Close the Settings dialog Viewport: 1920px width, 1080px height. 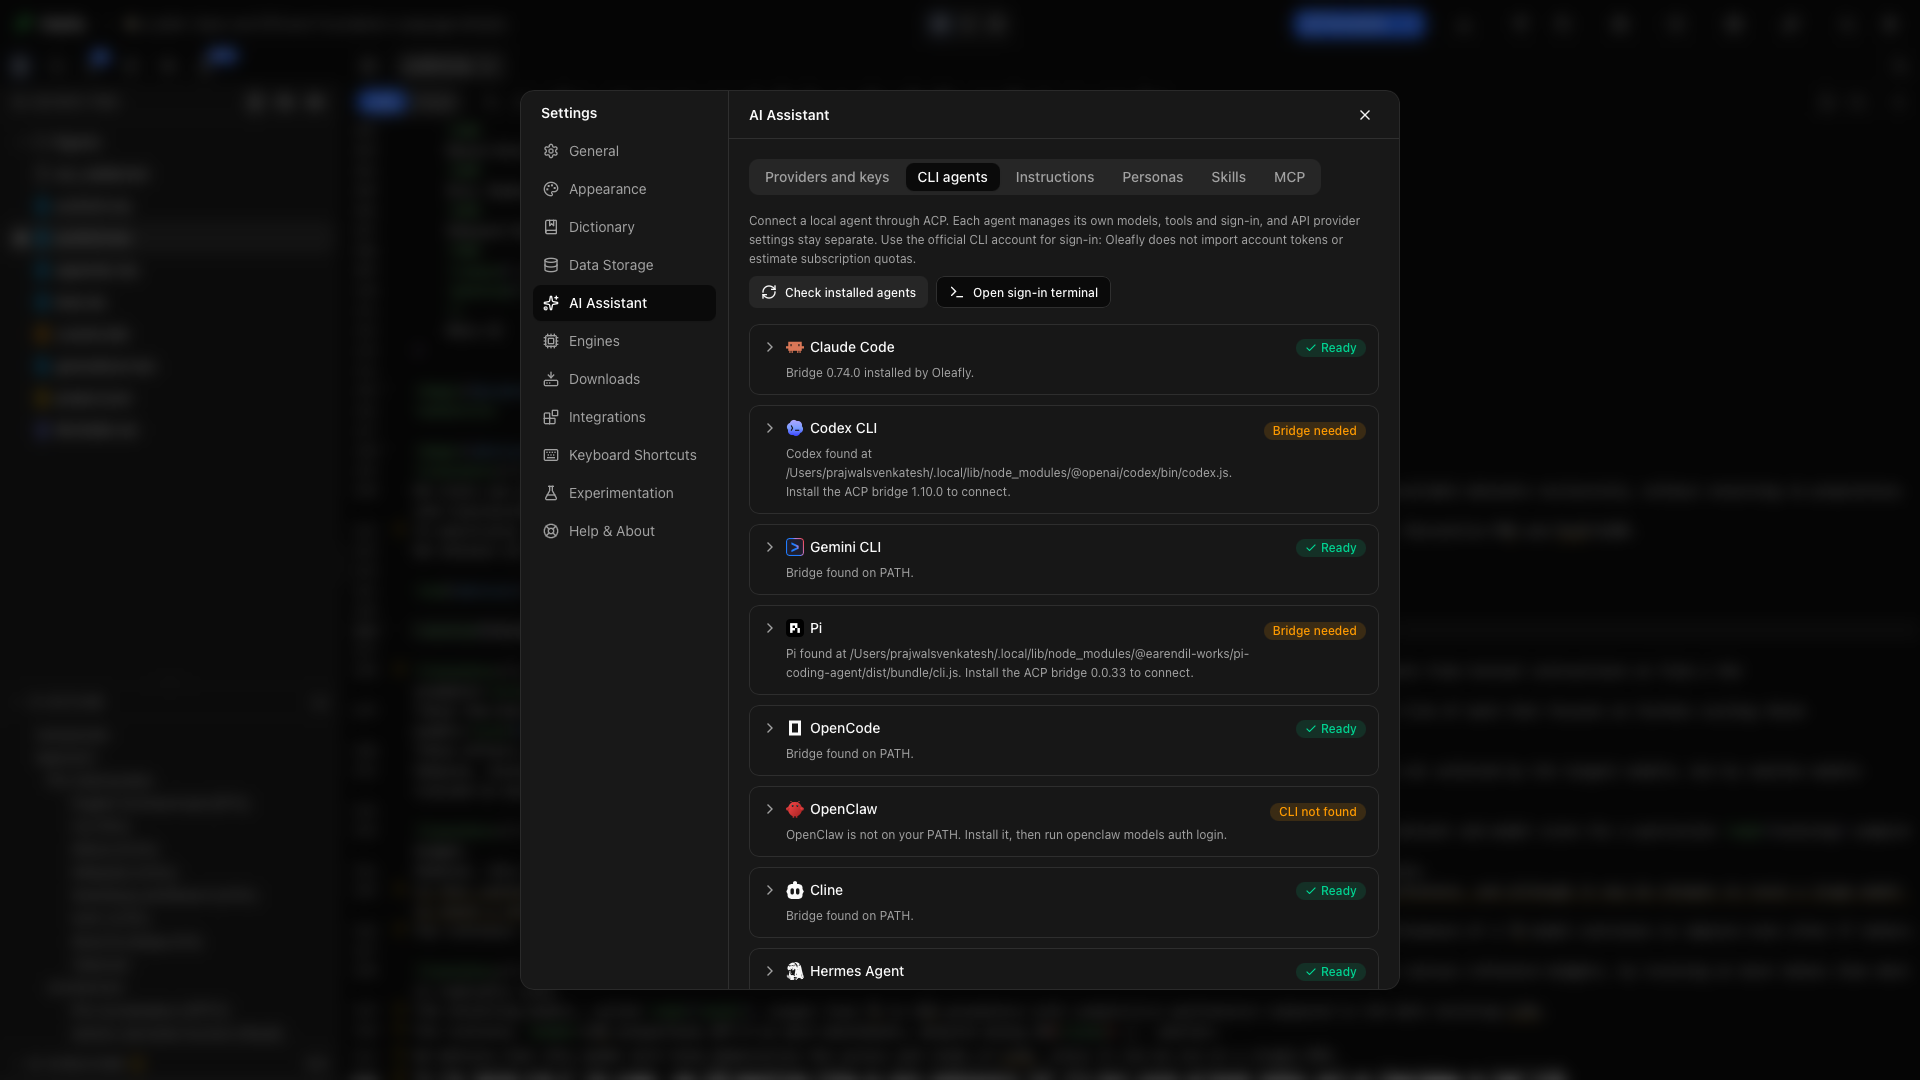click(1365, 115)
